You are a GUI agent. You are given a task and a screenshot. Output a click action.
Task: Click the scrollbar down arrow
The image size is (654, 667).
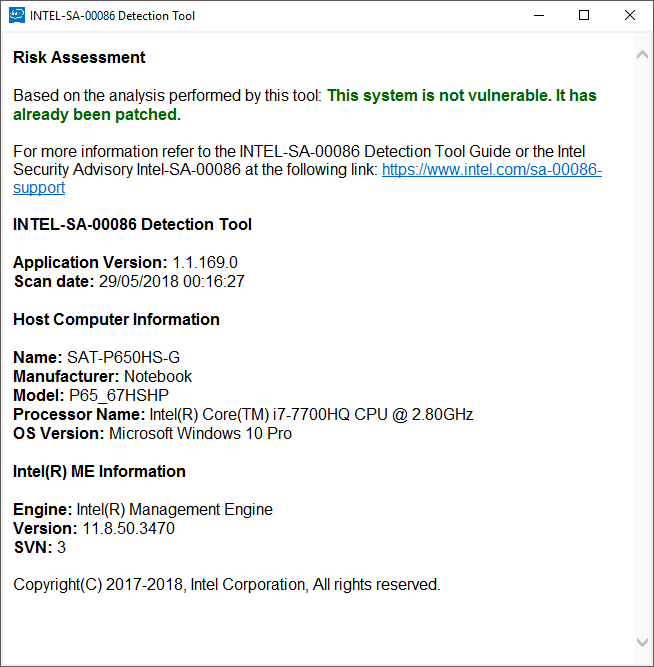[x=642, y=642]
